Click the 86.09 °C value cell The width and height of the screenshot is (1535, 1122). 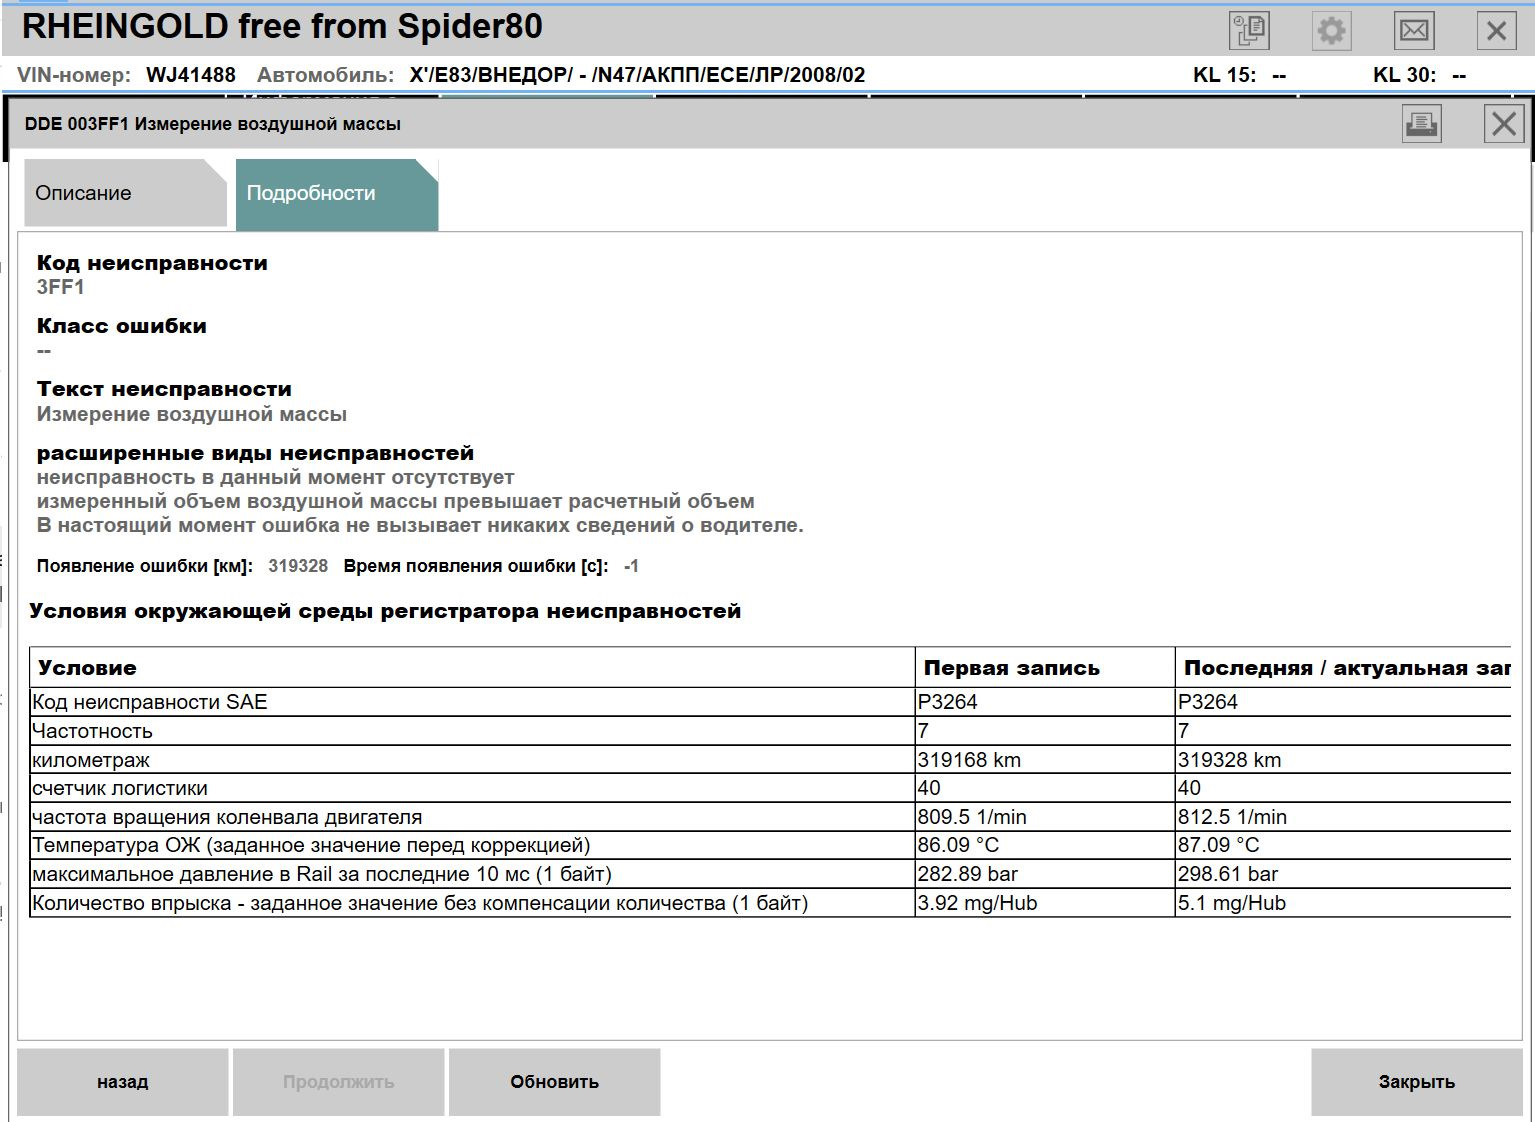click(x=1045, y=845)
